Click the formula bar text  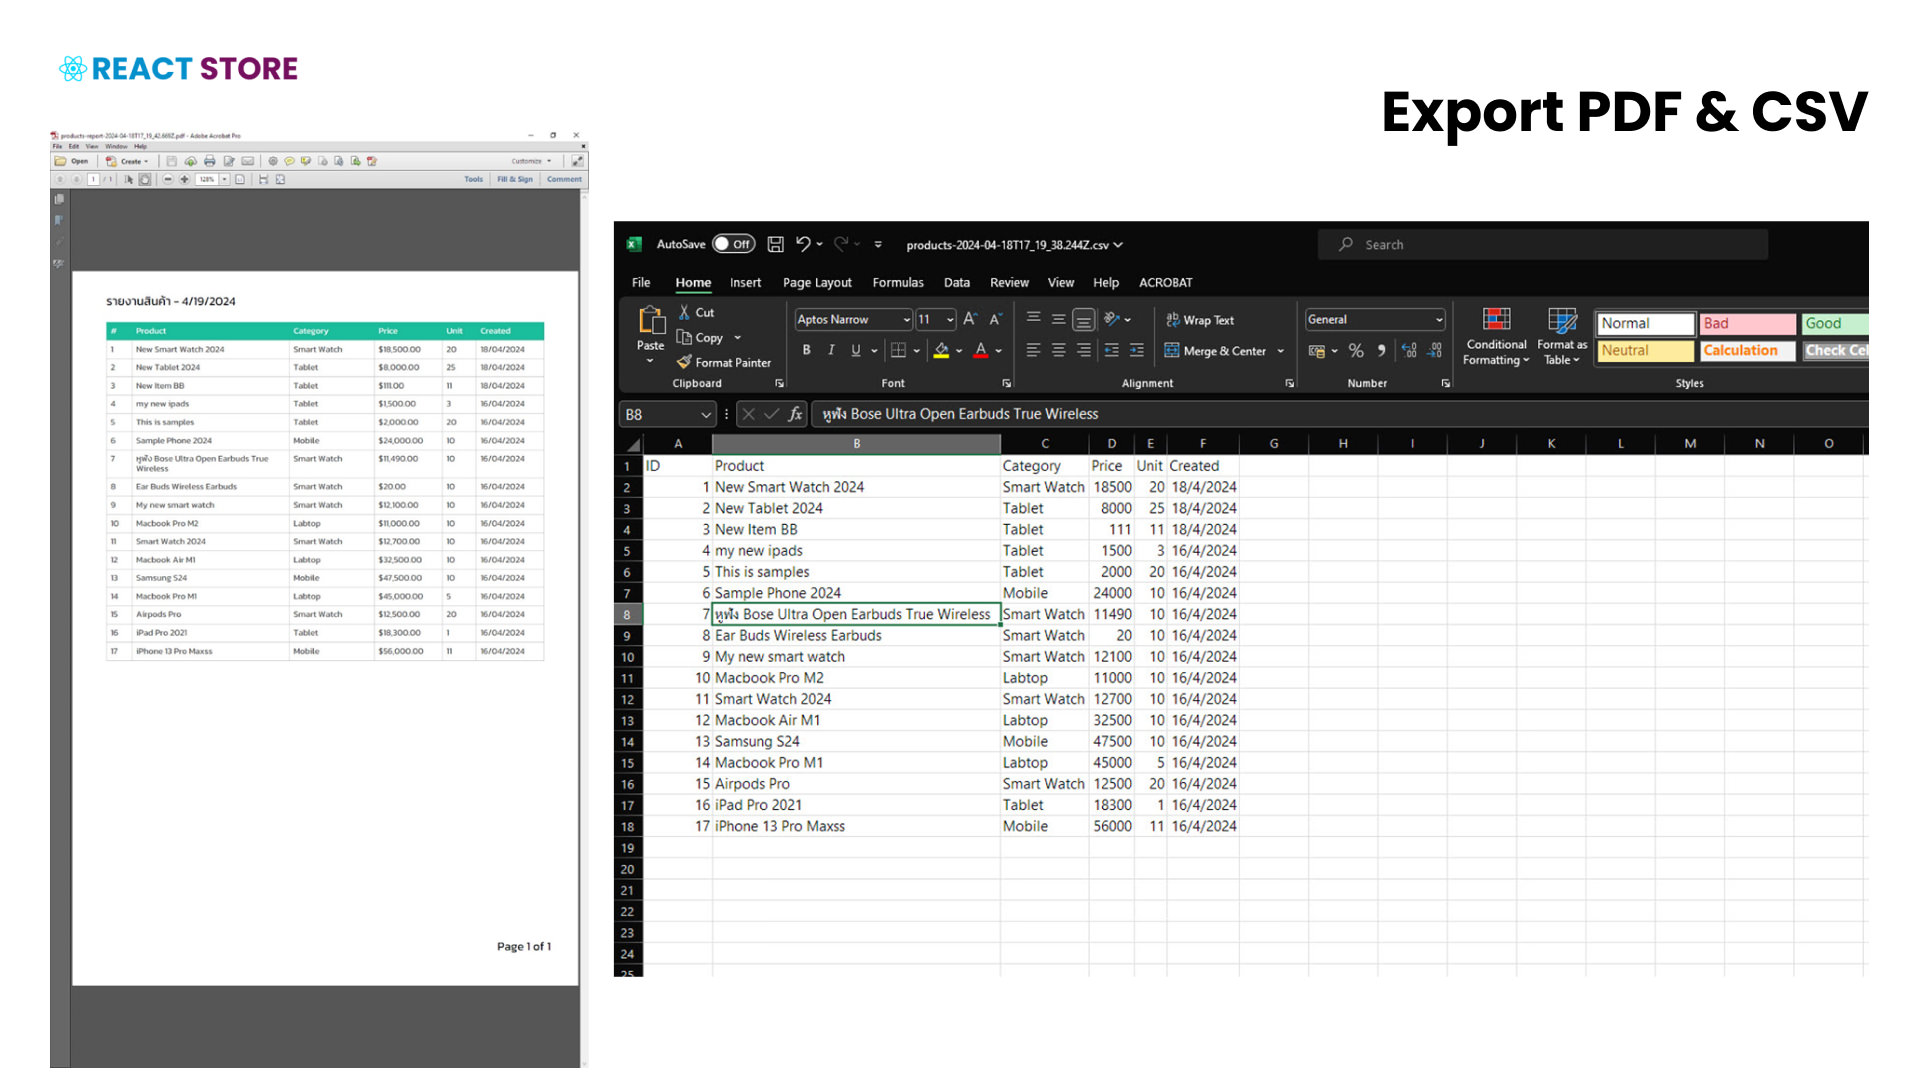(959, 414)
